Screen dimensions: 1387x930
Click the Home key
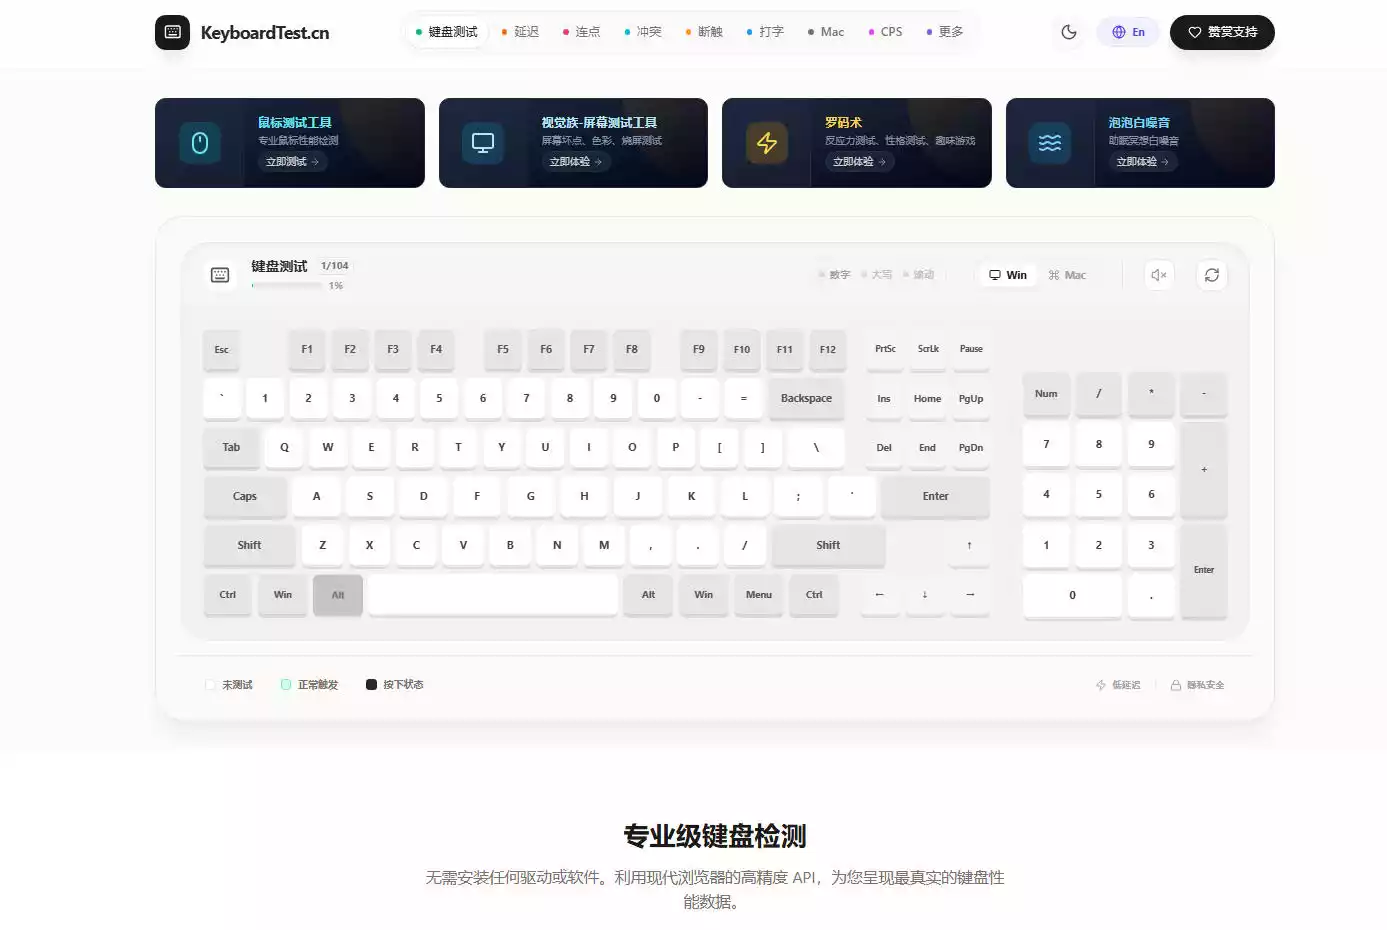927,399
